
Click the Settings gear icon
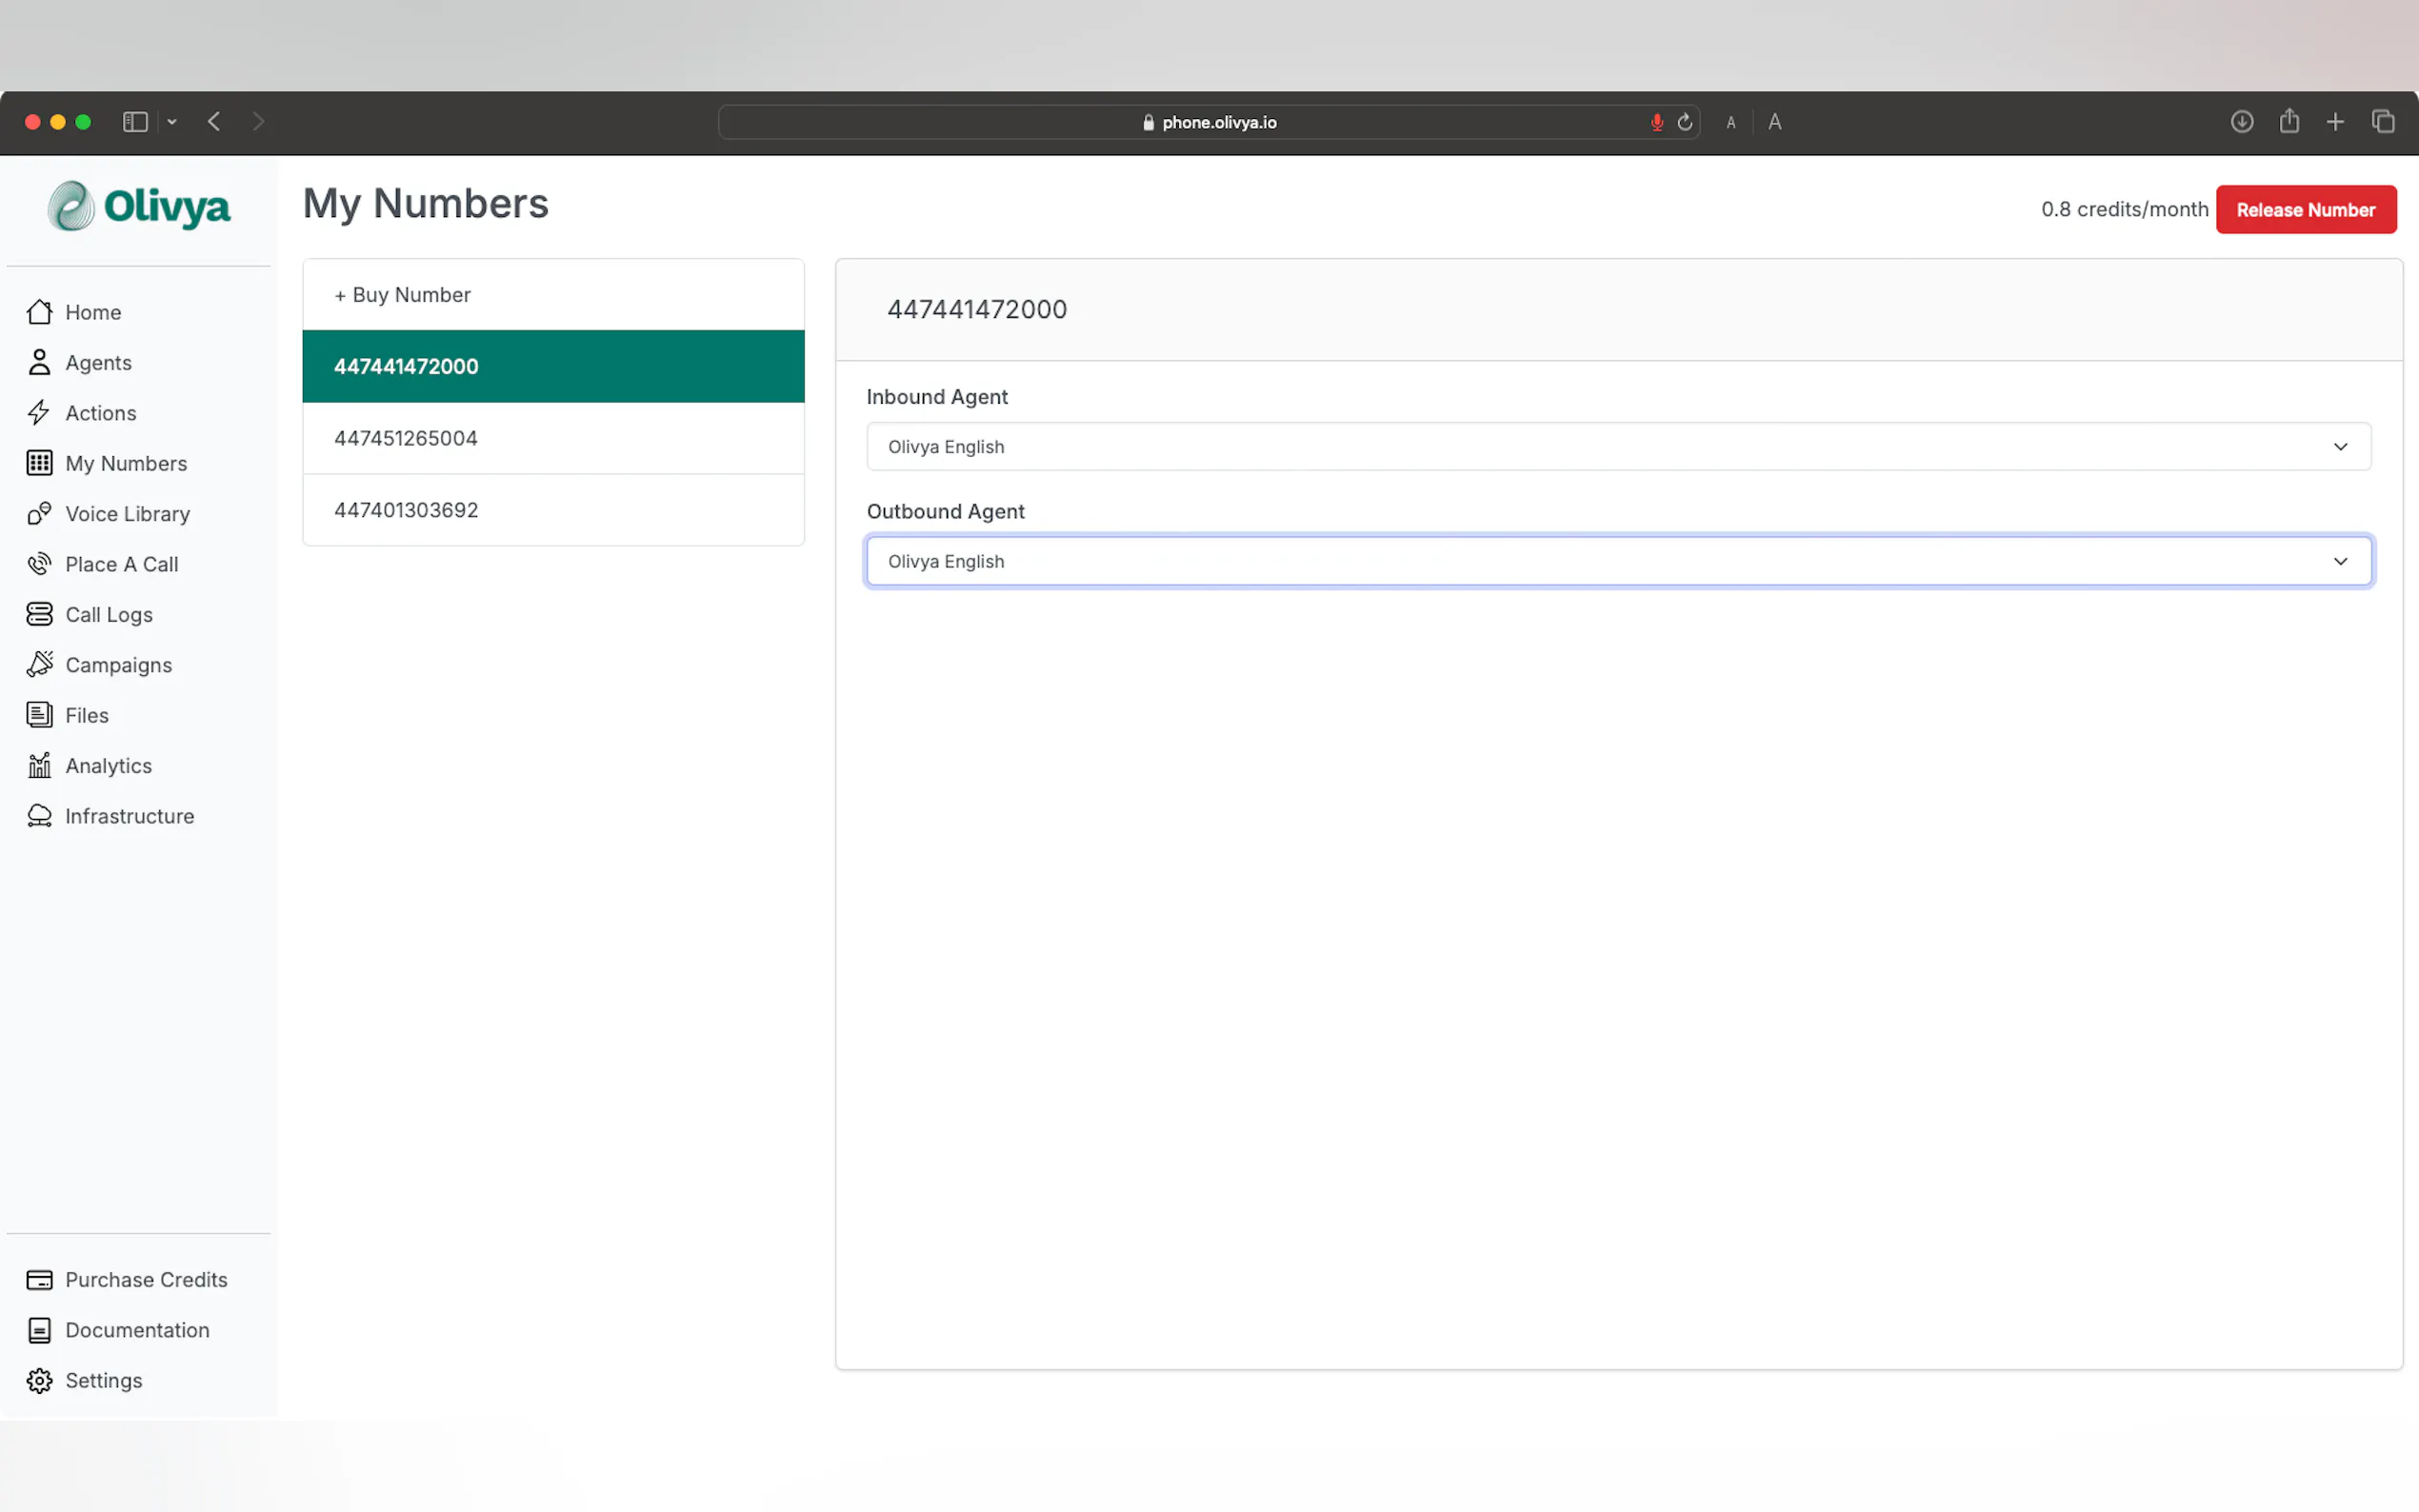[x=39, y=1380]
